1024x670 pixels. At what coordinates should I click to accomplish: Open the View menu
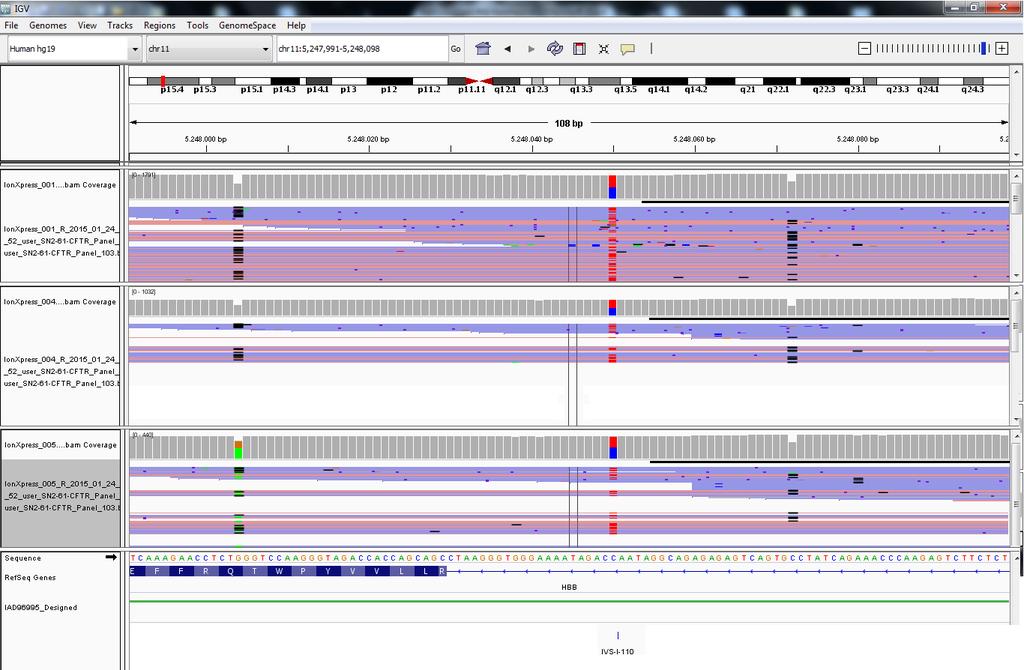click(x=87, y=25)
